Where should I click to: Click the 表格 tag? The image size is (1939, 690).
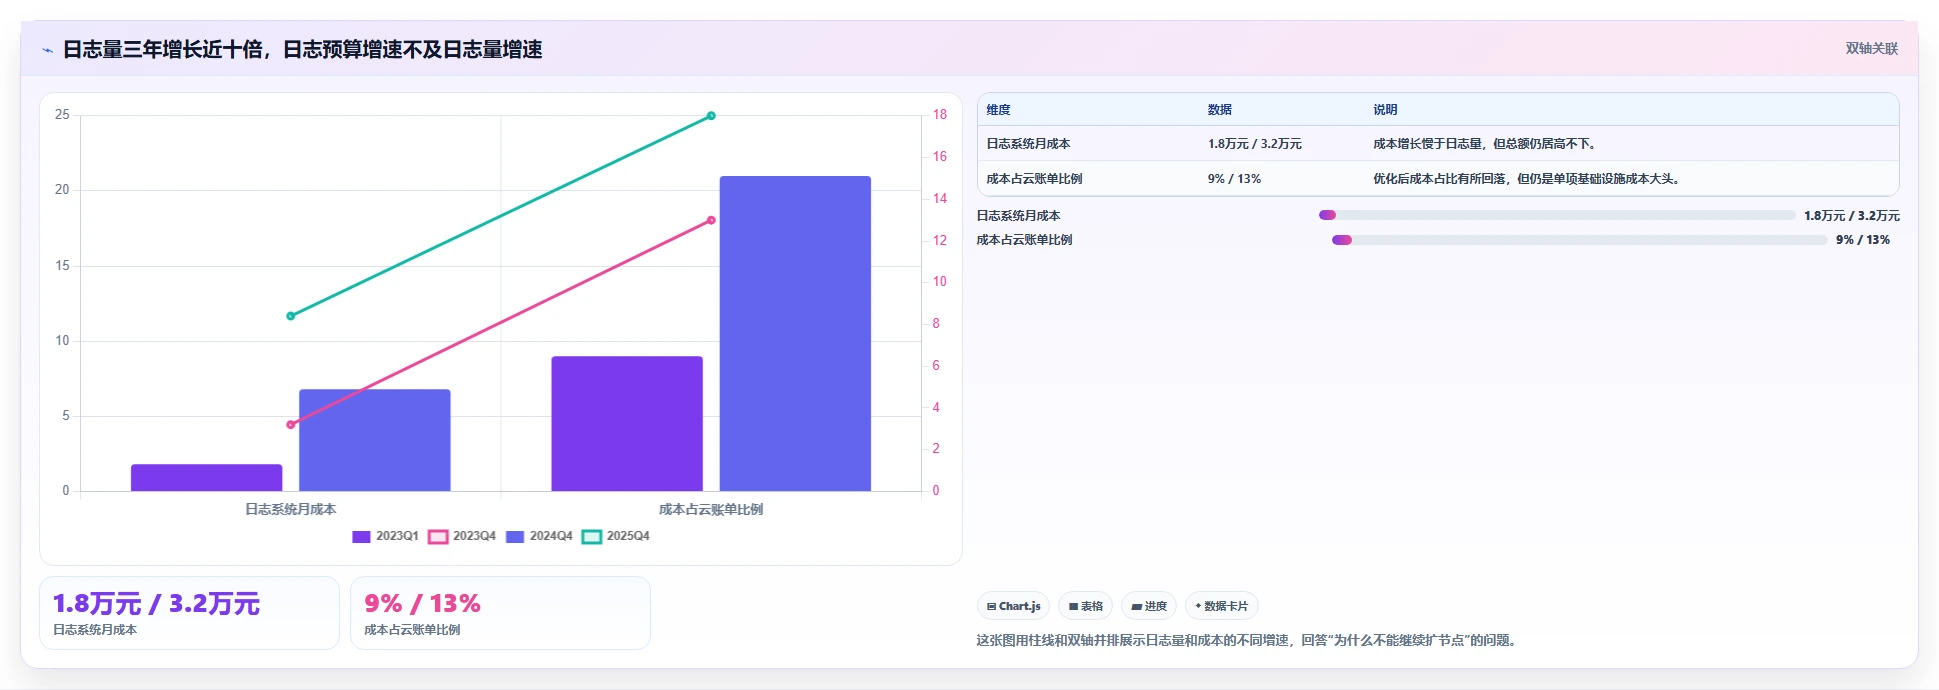tap(1085, 606)
